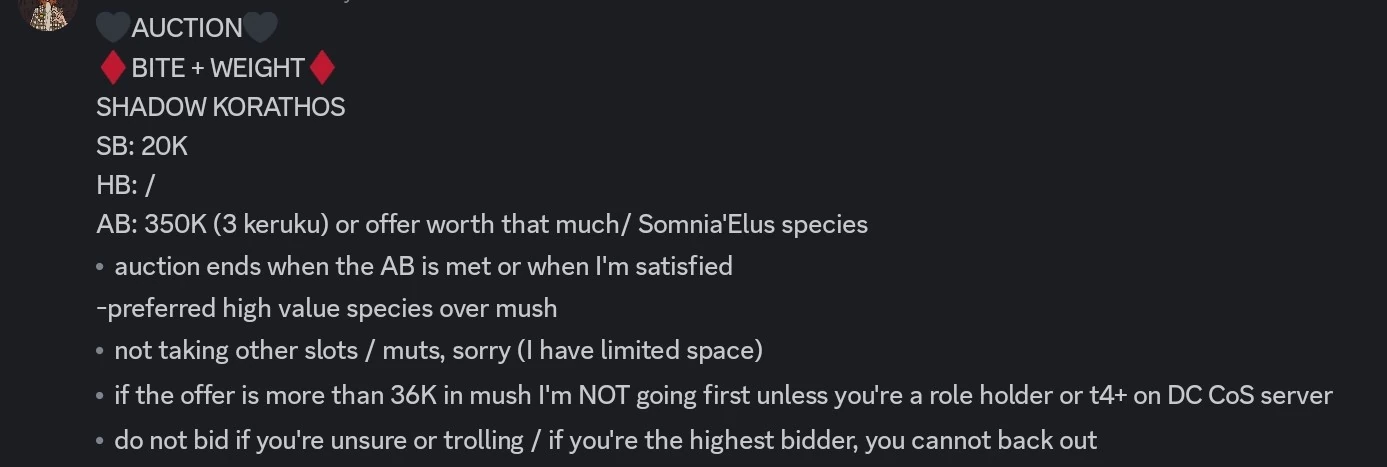Click the AUCTION heading text
This screenshot has height=467, width=1387.
tap(187, 28)
